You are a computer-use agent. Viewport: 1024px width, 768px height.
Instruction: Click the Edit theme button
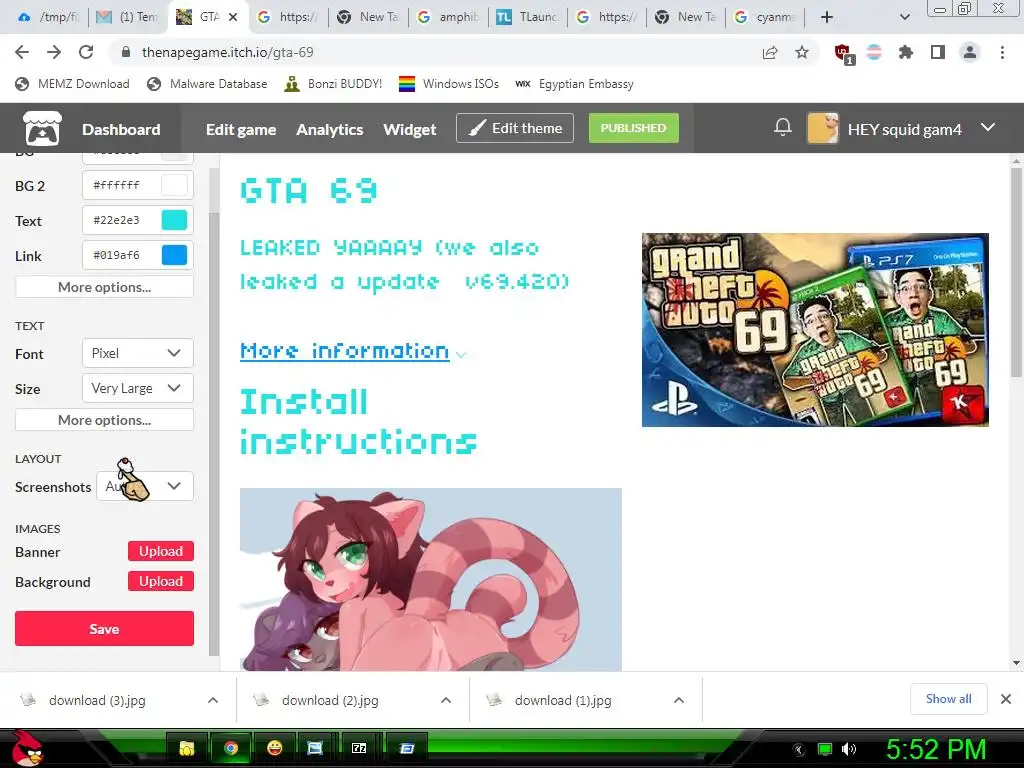(515, 128)
